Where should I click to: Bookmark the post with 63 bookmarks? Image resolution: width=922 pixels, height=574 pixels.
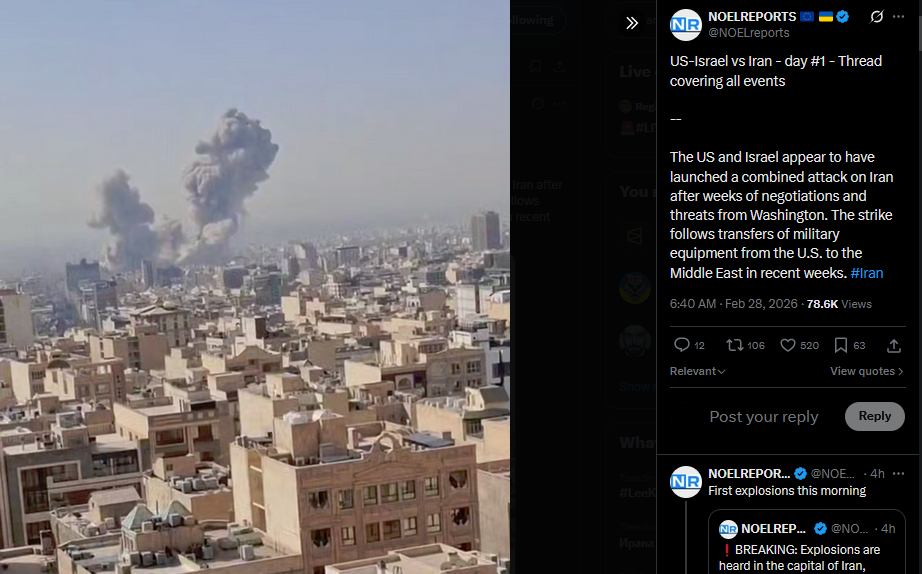click(850, 345)
